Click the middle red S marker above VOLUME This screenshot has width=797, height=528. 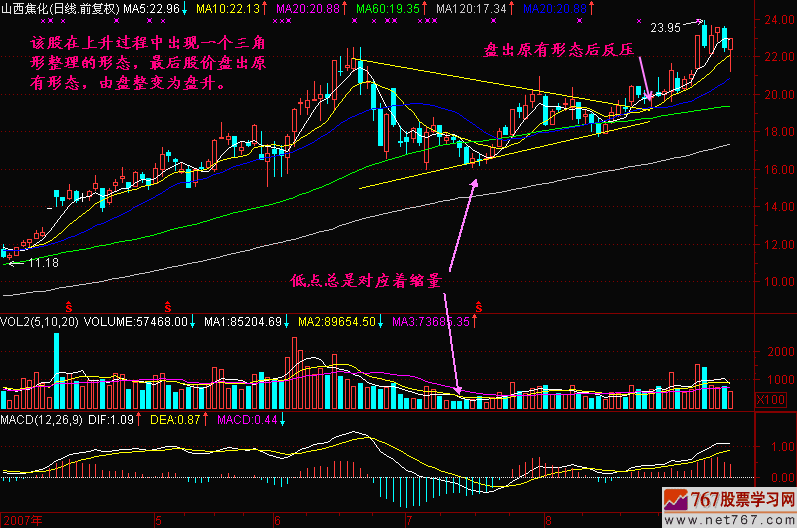coord(167,303)
